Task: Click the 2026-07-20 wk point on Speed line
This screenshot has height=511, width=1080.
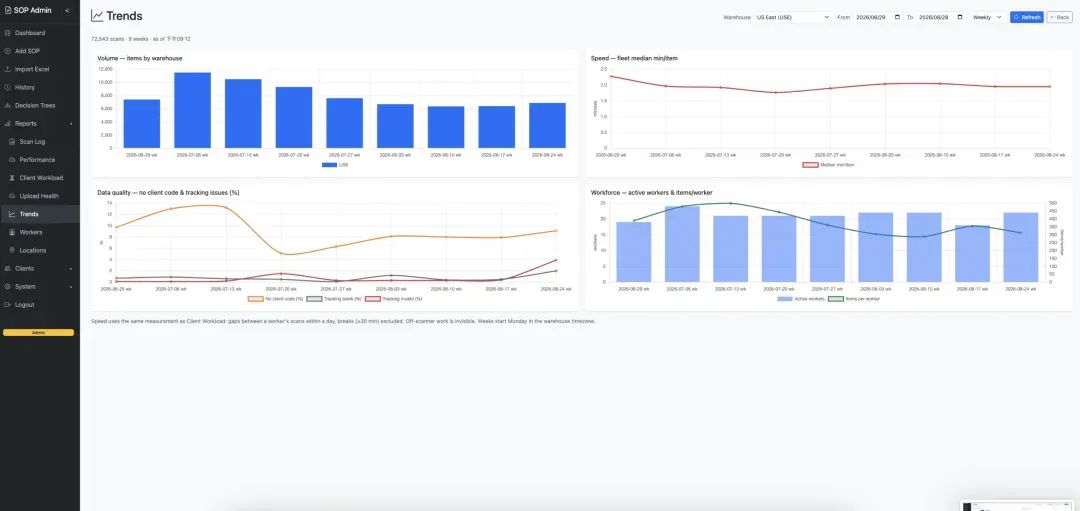Action: 776,92
